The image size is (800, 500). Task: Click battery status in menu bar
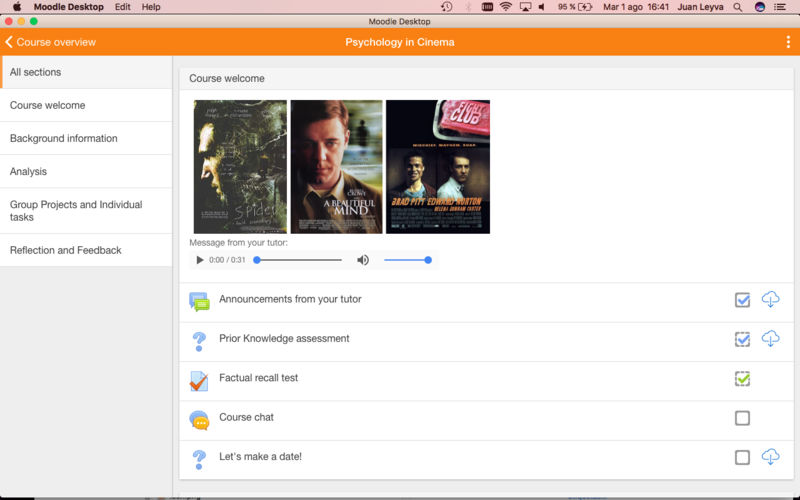[x=575, y=7]
